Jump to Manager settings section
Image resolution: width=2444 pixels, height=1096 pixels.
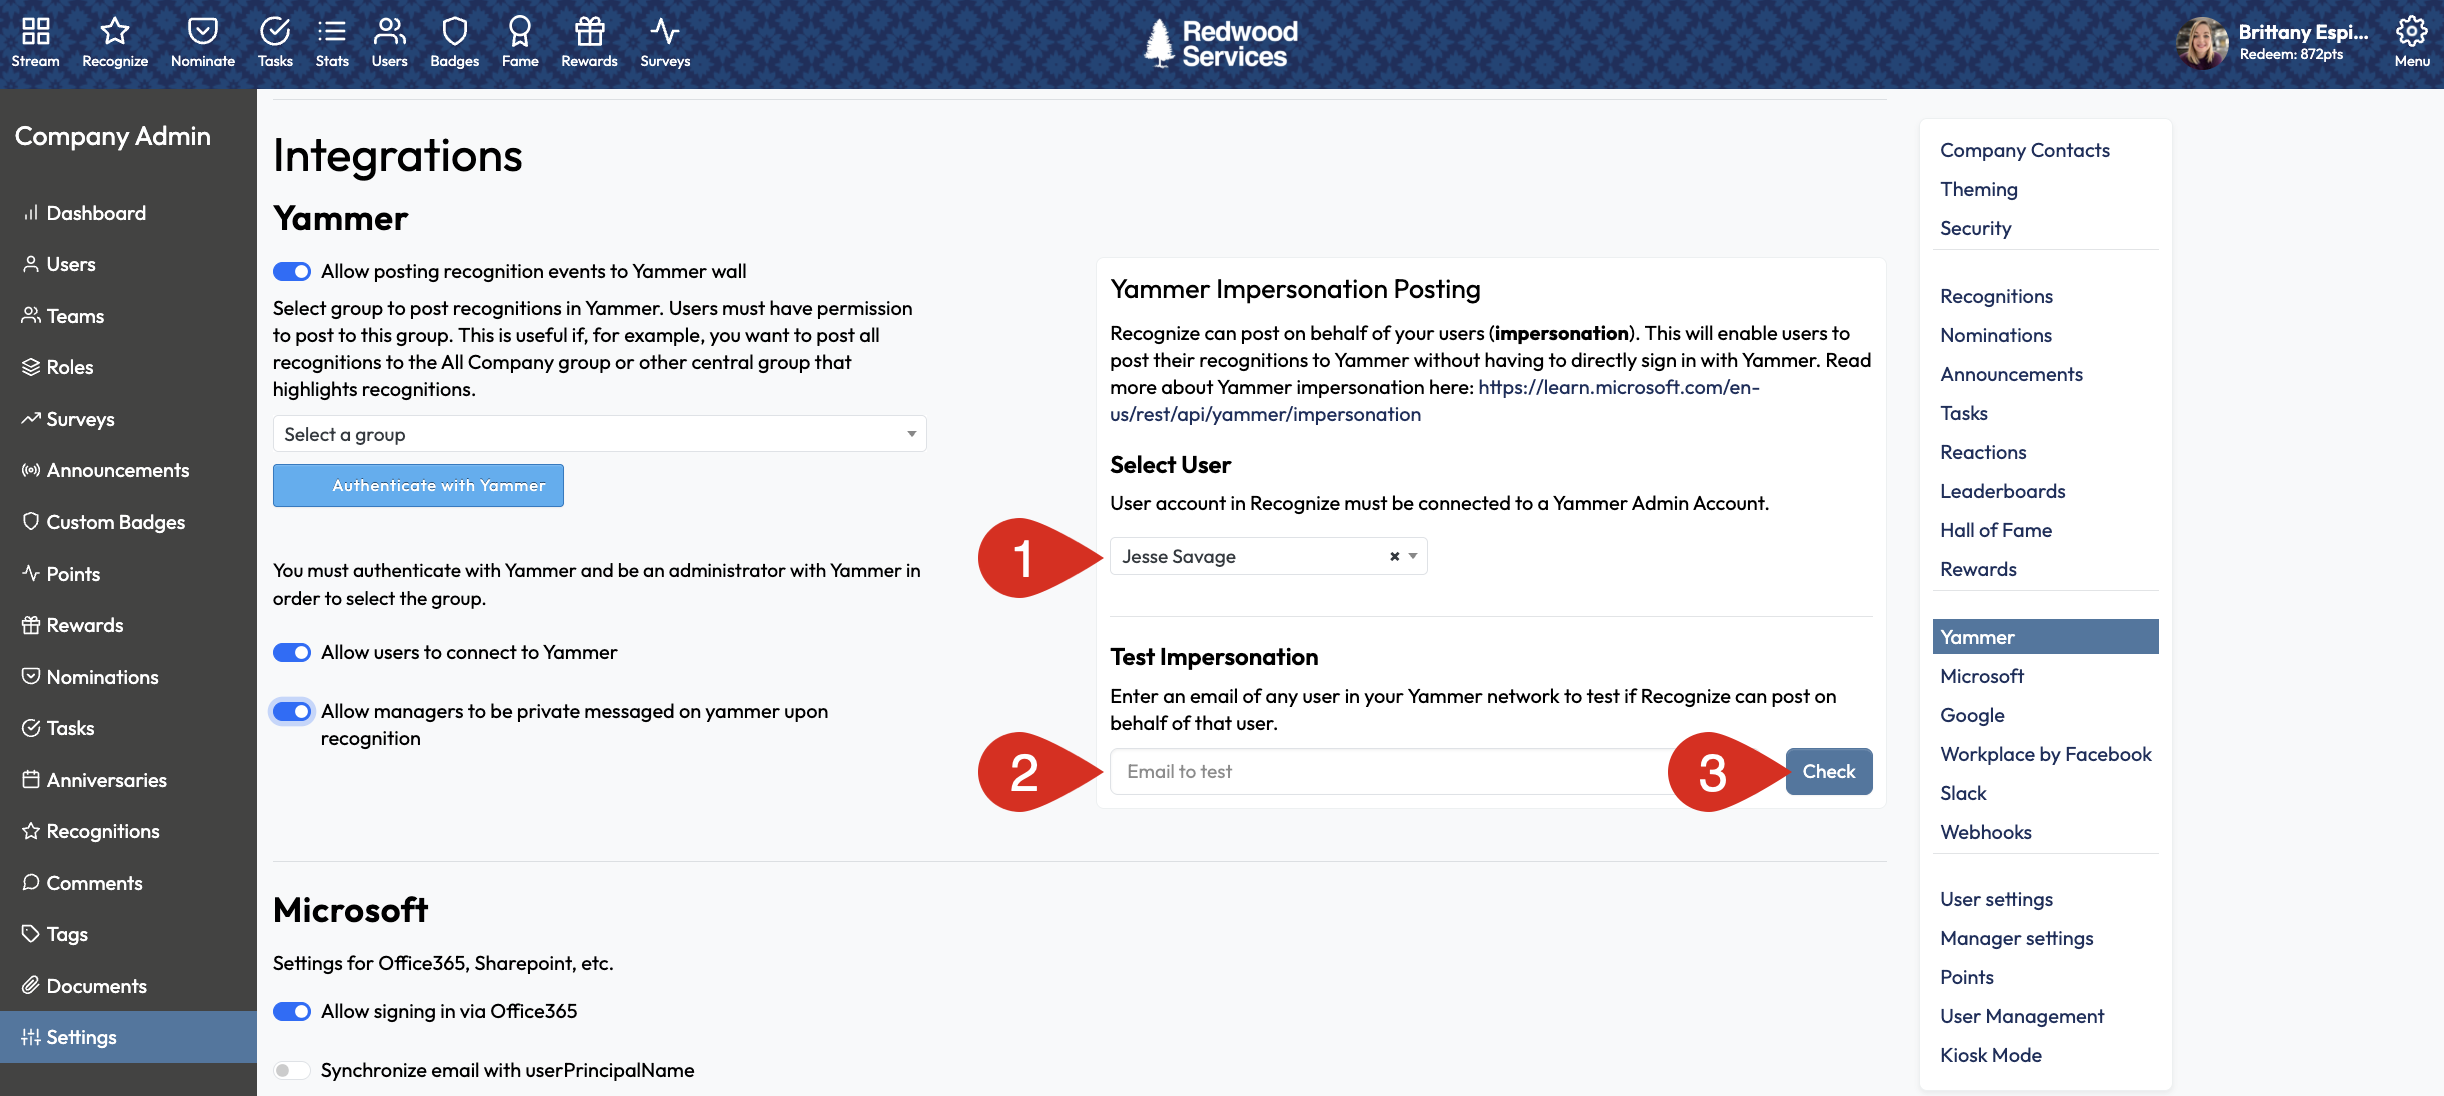[2017, 938]
